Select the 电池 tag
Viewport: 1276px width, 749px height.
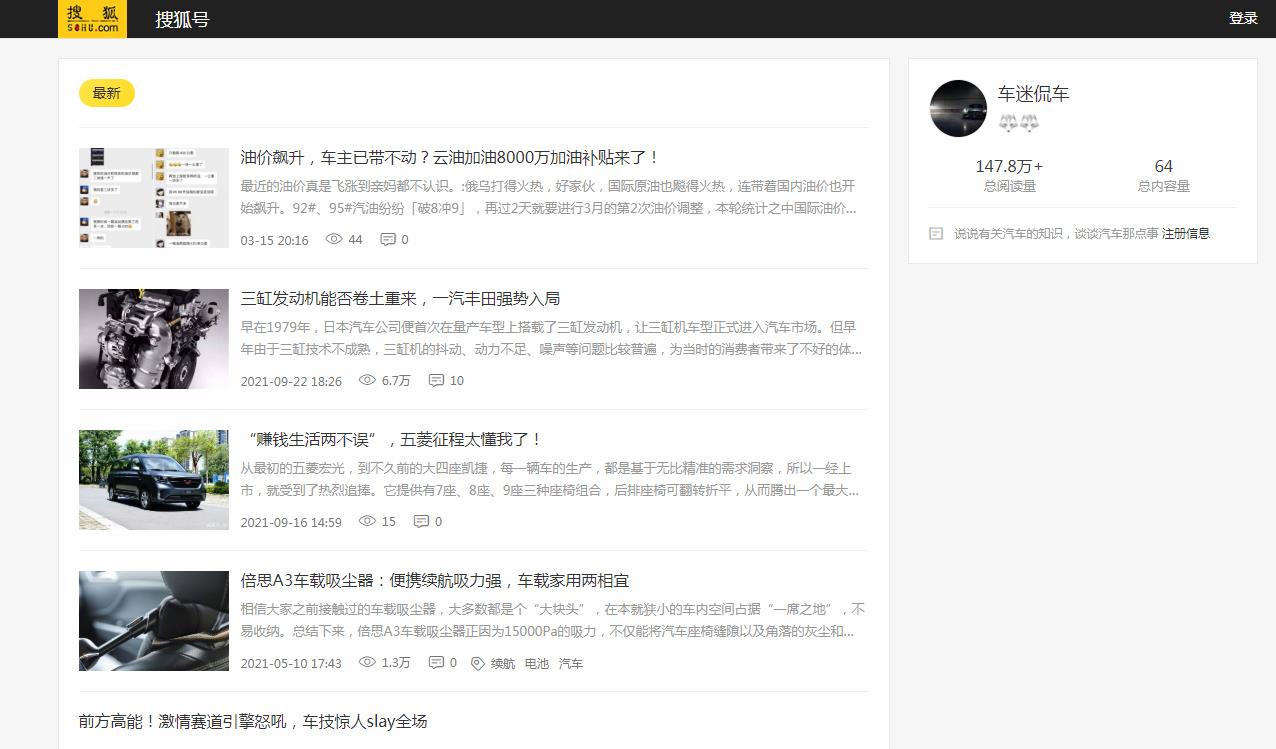[x=537, y=663]
